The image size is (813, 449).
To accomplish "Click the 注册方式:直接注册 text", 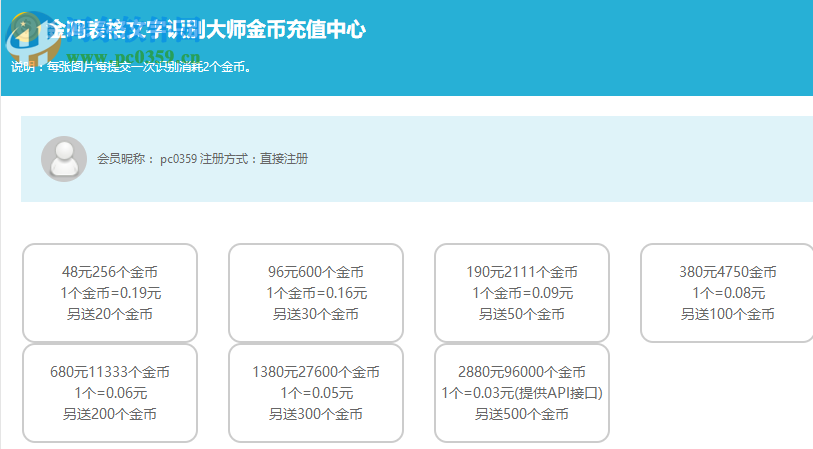I will point(254,159).
